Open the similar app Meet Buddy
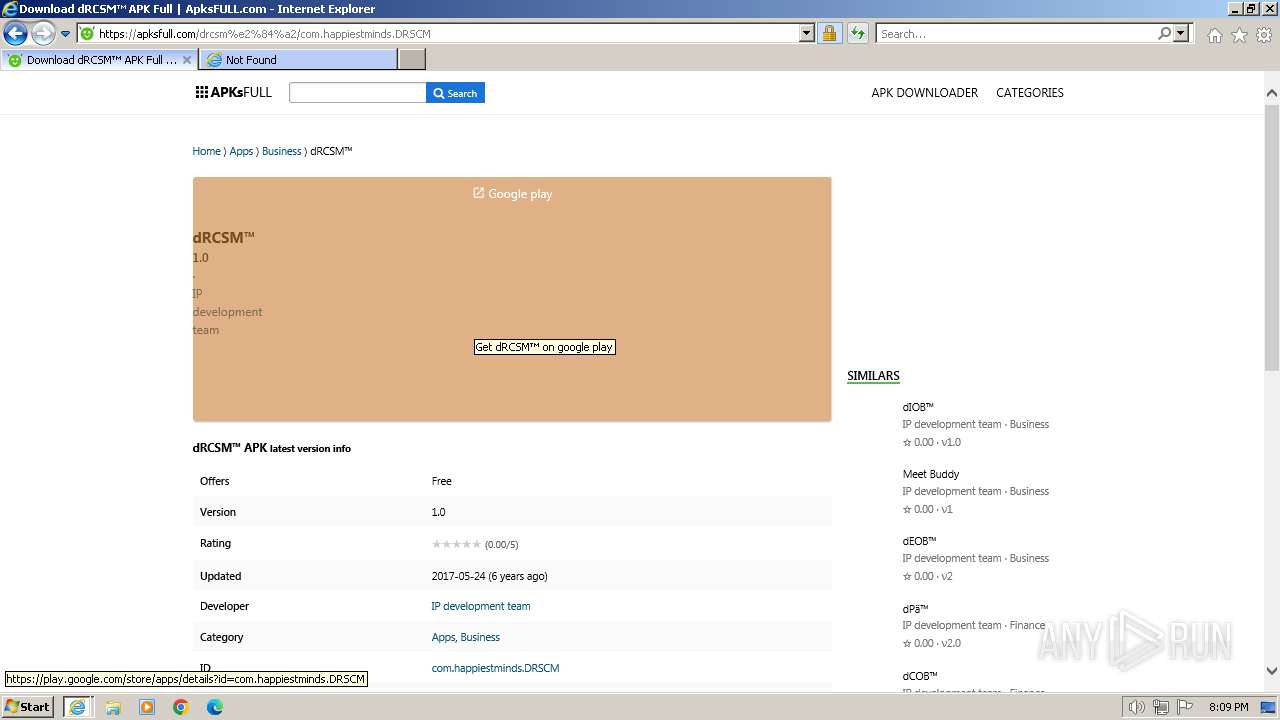This screenshot has height=720, width=1280. [931, 474]
